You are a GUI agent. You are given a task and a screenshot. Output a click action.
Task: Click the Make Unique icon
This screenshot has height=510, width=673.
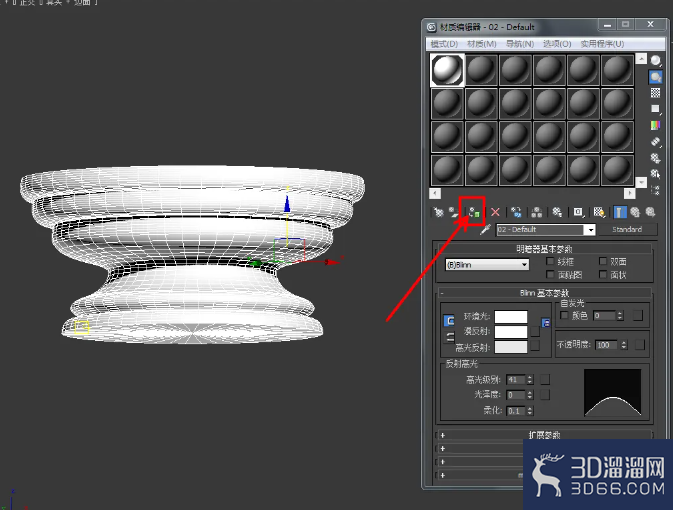[537, 212]
